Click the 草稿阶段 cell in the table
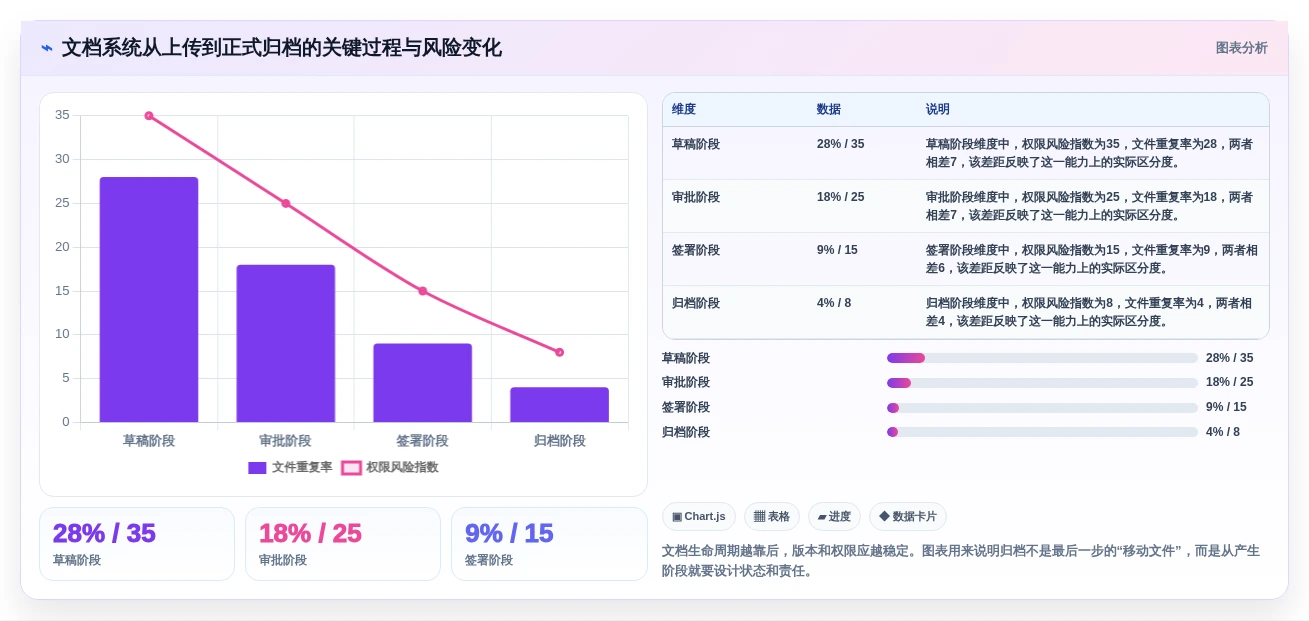Viewport: 1309px width, 621px height. coord(696,144)
